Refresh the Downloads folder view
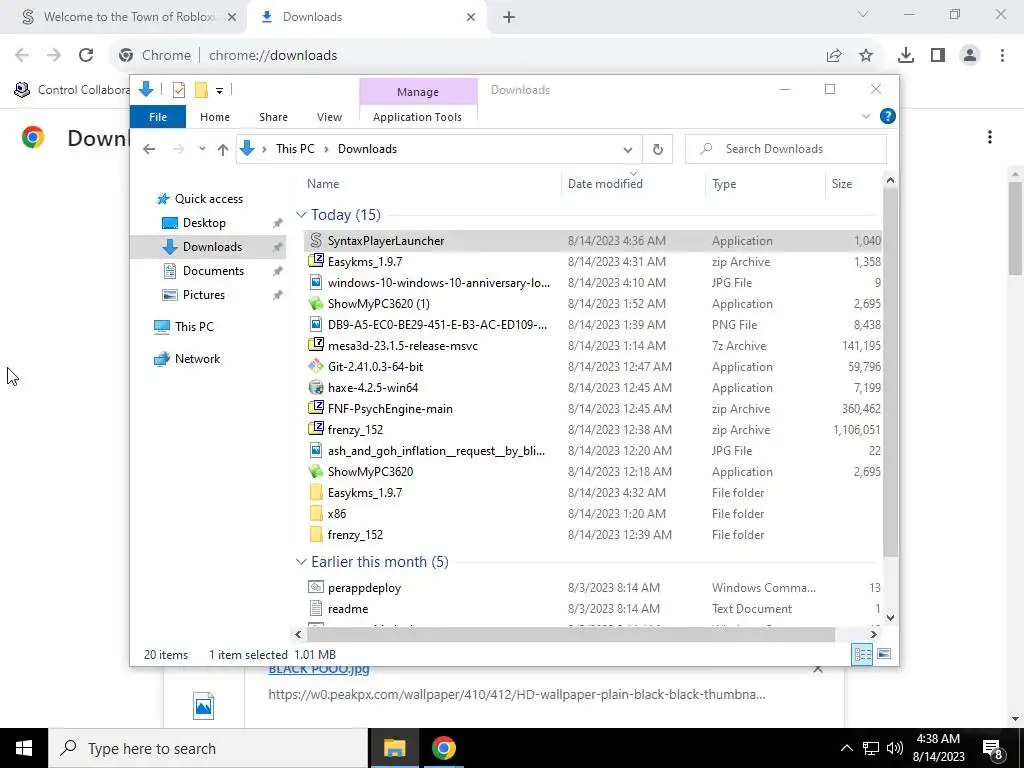1024x768 pixels. point(658,149)
